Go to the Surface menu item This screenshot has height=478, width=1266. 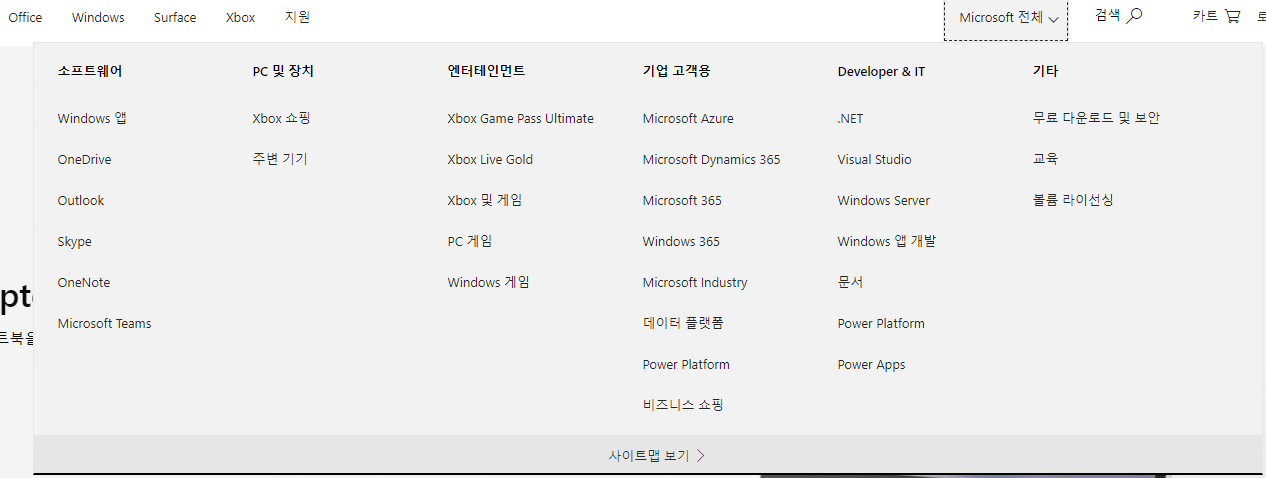coord(175,17)
